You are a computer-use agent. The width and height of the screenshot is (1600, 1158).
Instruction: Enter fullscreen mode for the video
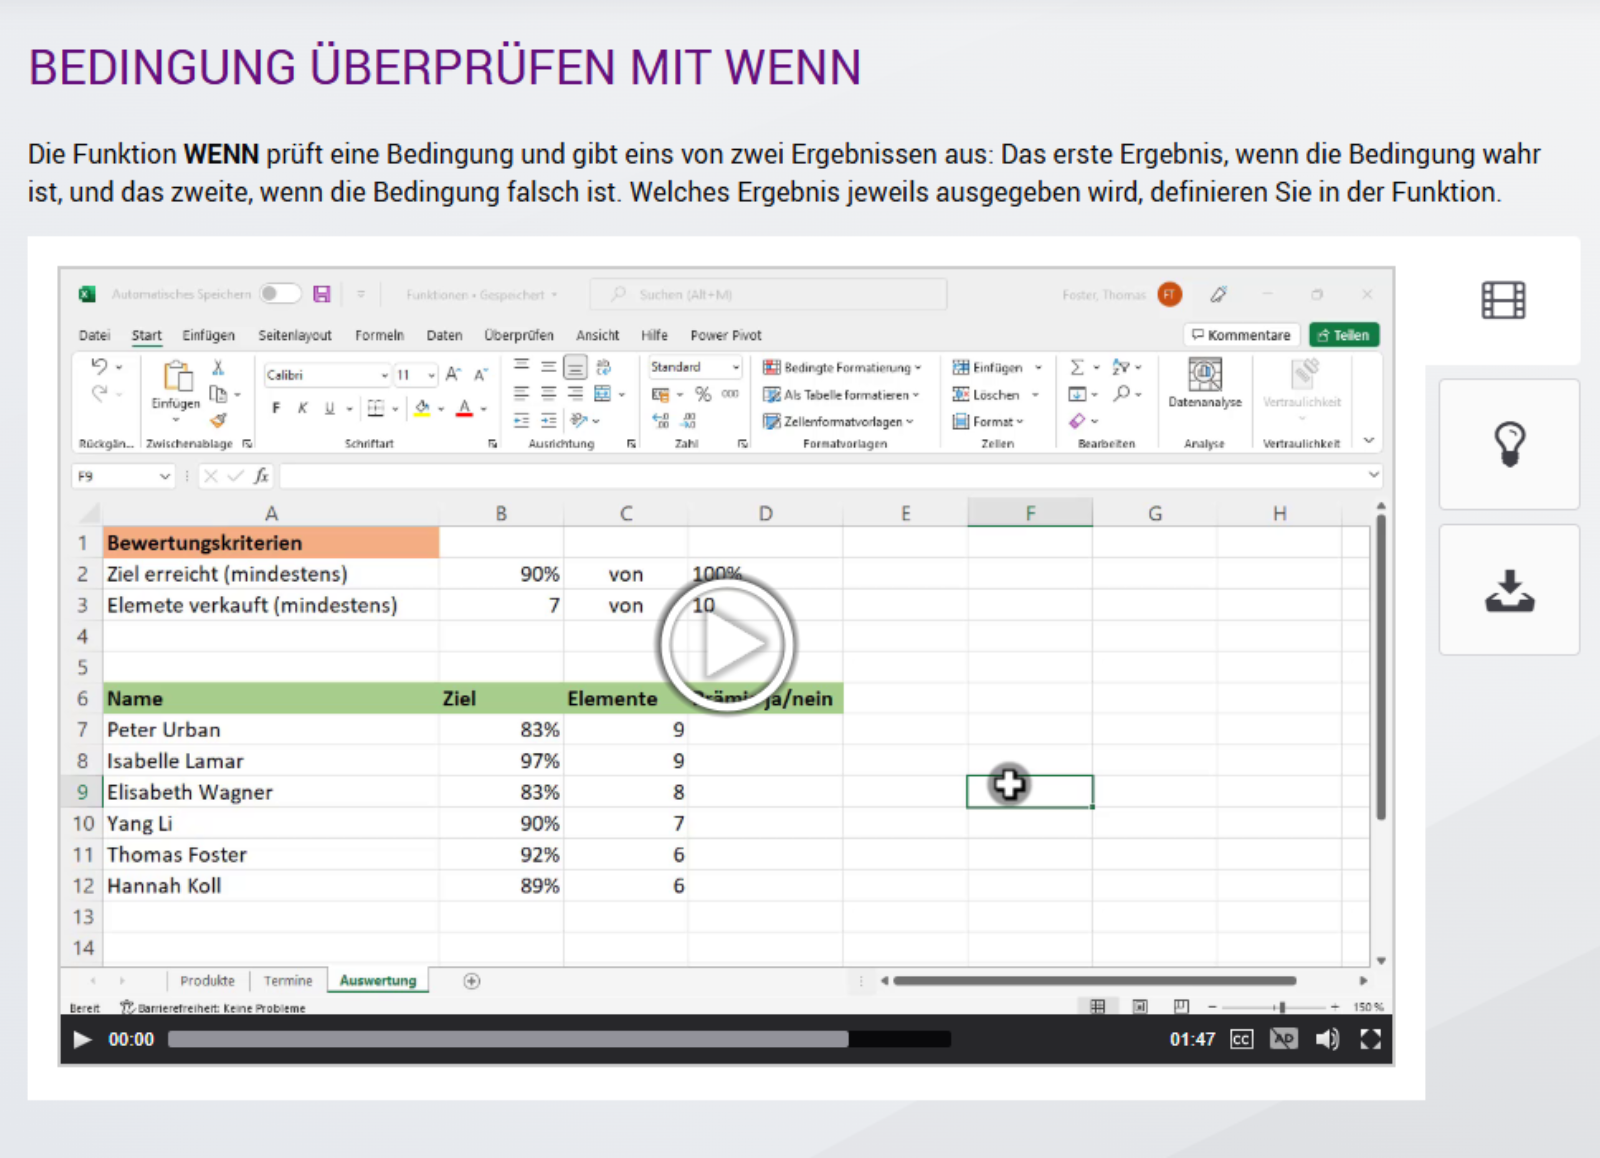(x=1370, y=1040)
